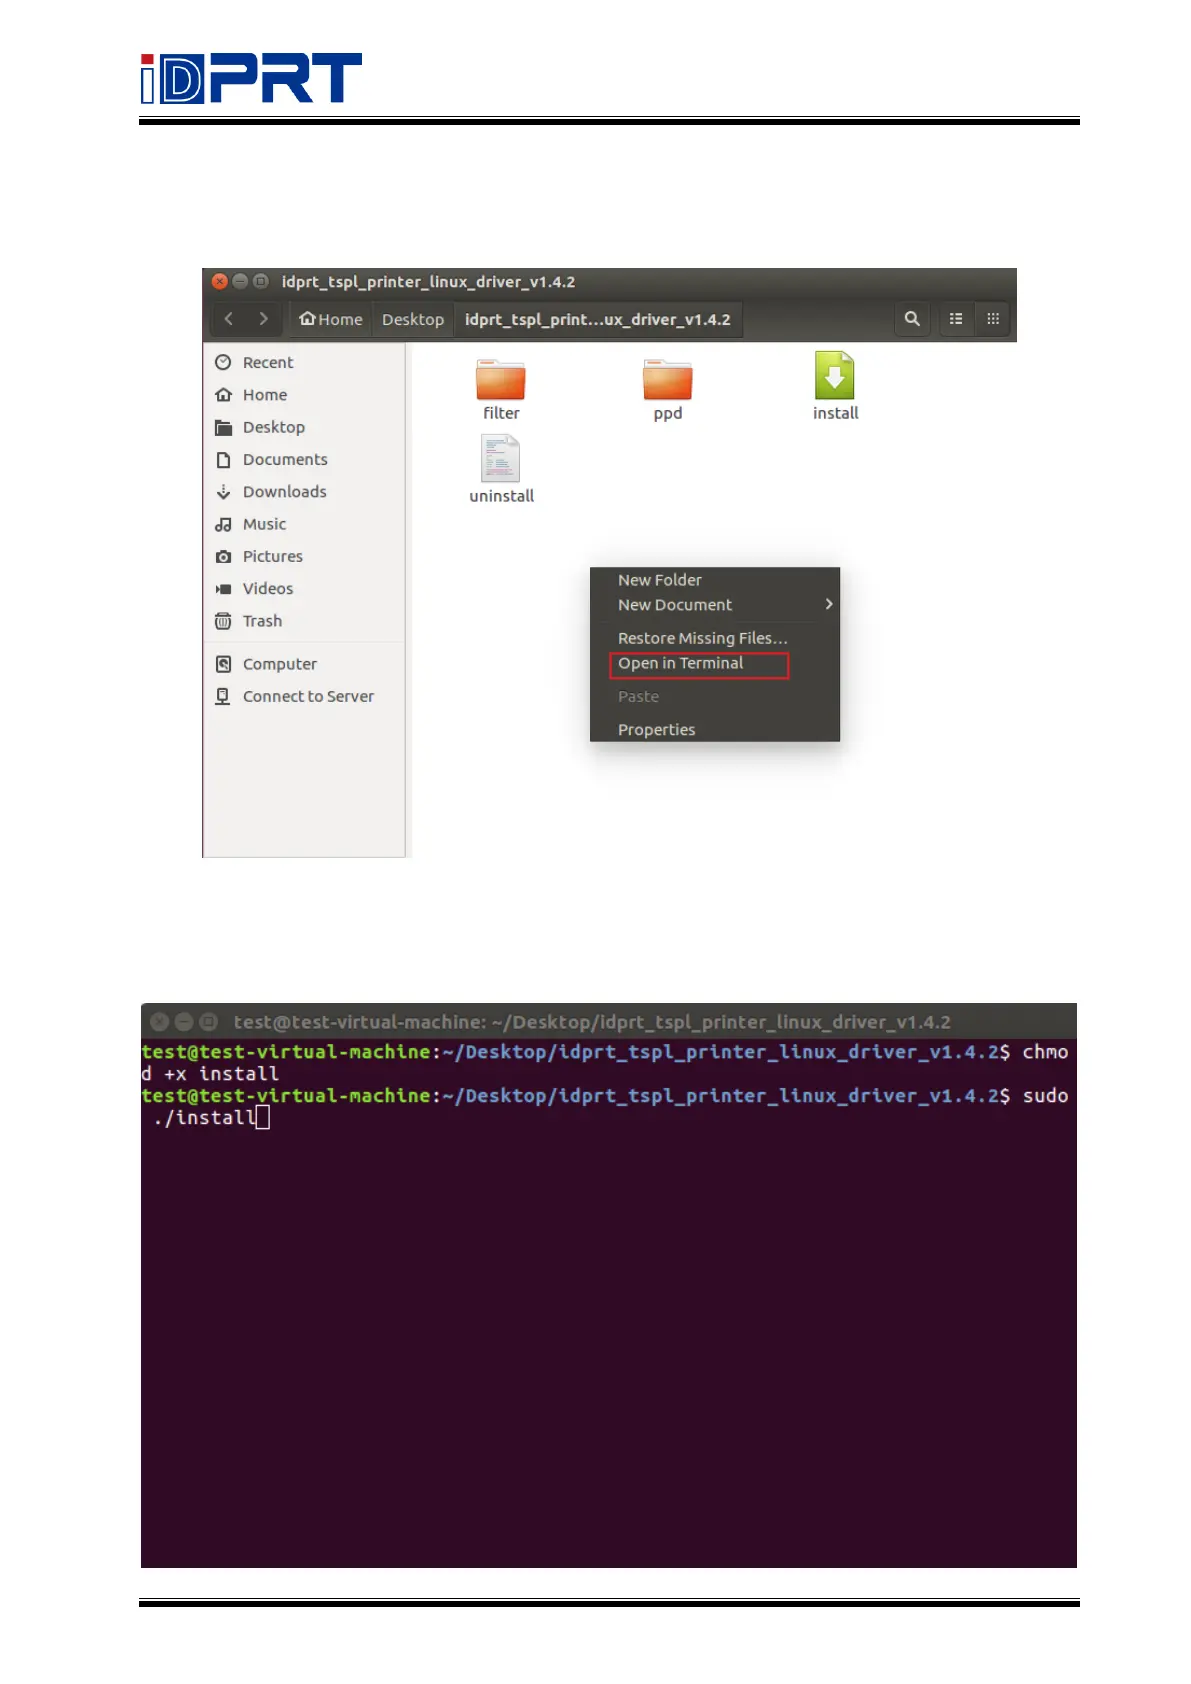This screenshot has width=1191, height=1684.
Task: Click the Home breadcrumb in path bar
Action: coord(331,319)
